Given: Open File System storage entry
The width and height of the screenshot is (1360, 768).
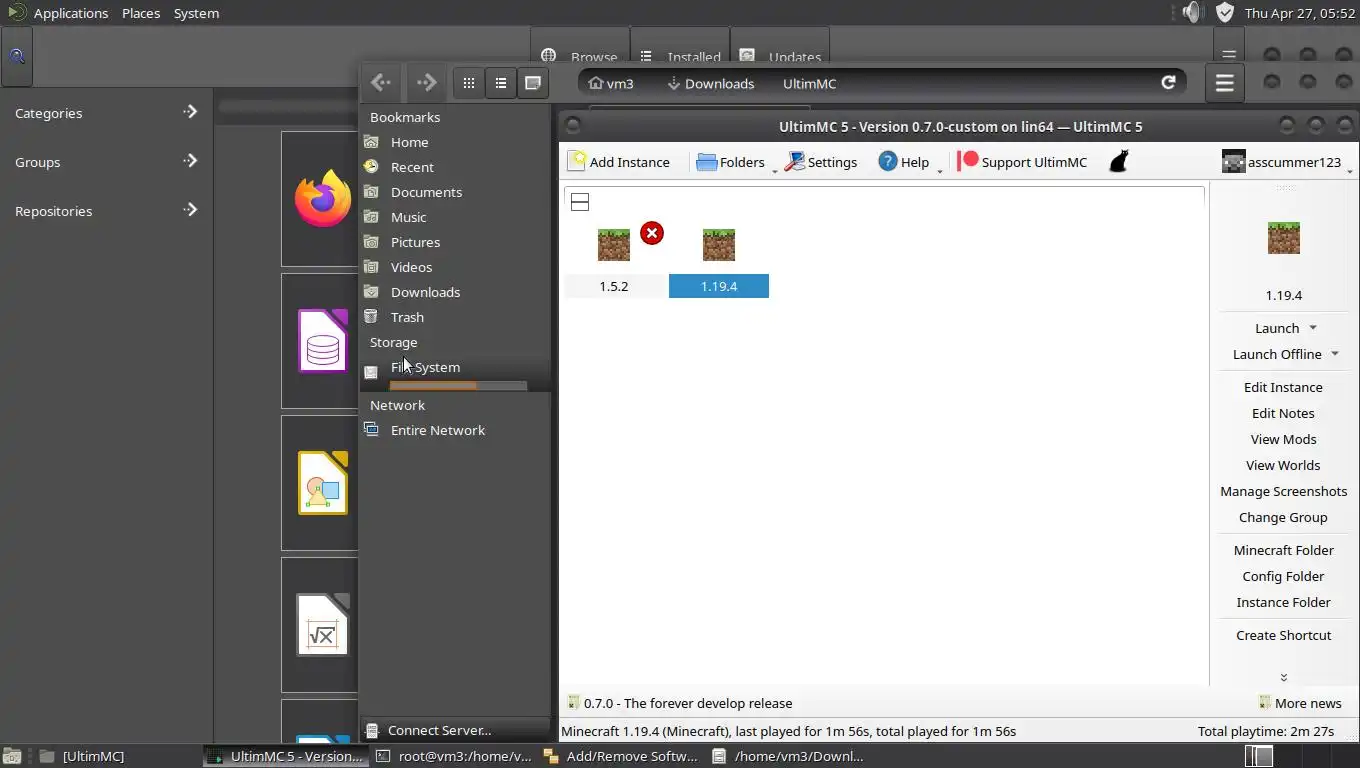Looking at the screenshot, I should coord(454,372).
